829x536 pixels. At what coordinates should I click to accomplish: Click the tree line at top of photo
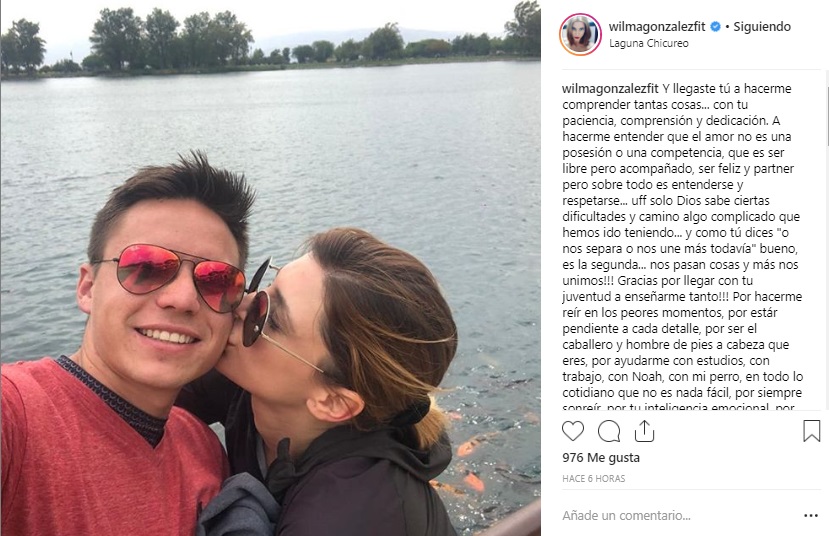[270, 45]
